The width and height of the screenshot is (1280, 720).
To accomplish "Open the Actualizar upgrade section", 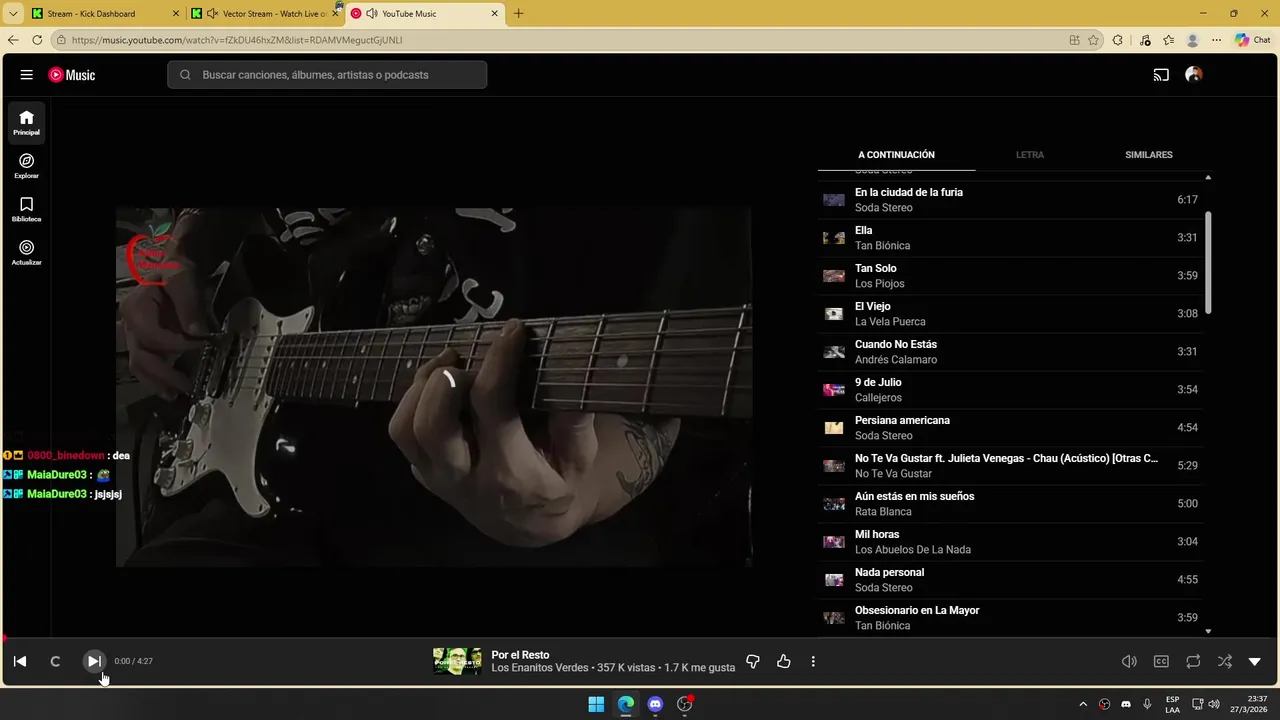I will [27, 252].
